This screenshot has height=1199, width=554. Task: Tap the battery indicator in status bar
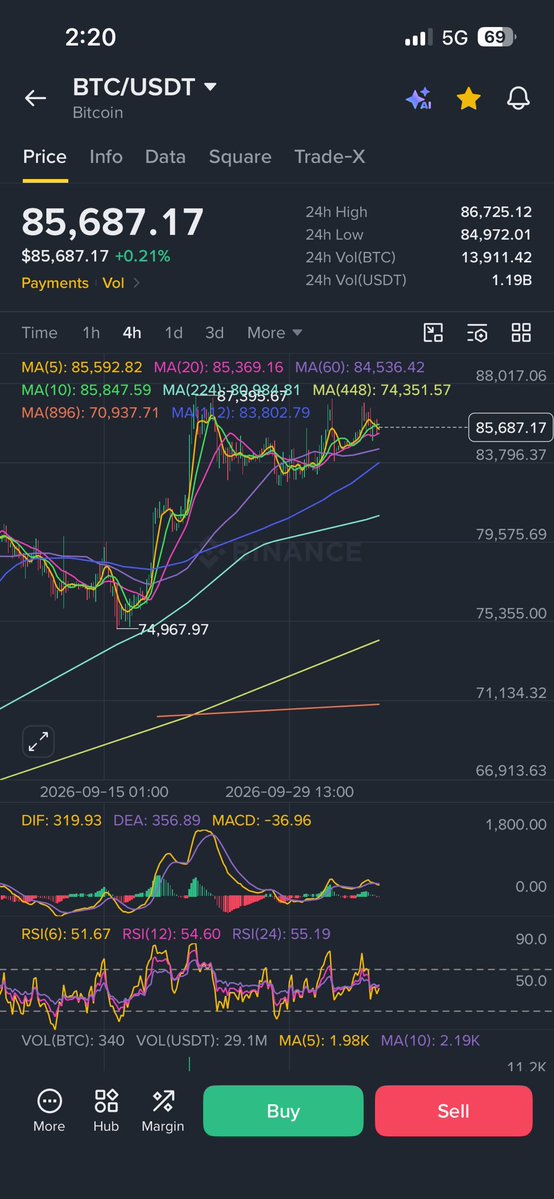tap(497, 37)
